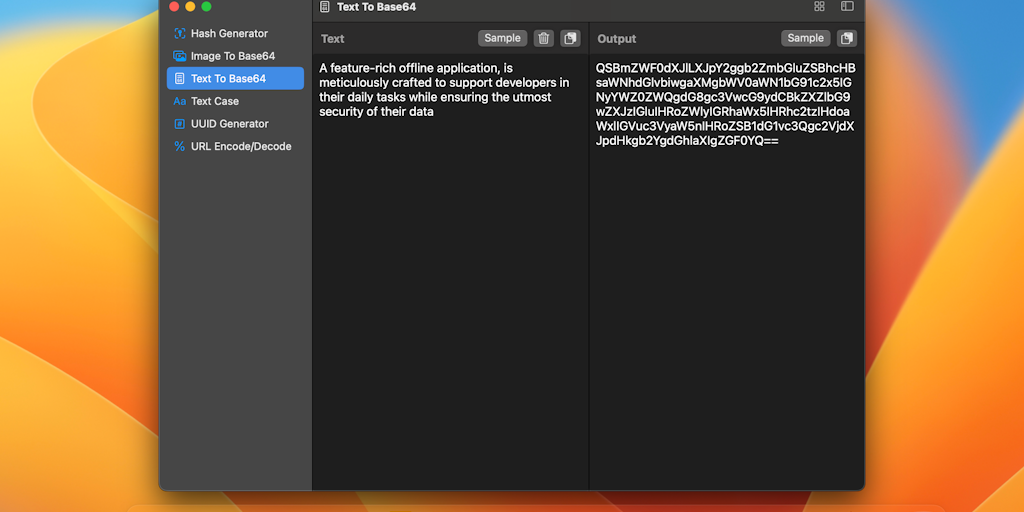The width and height of the screenshot is (1024, 512).
Task: Copy input using Text panel copy icon
Action: 570,38
